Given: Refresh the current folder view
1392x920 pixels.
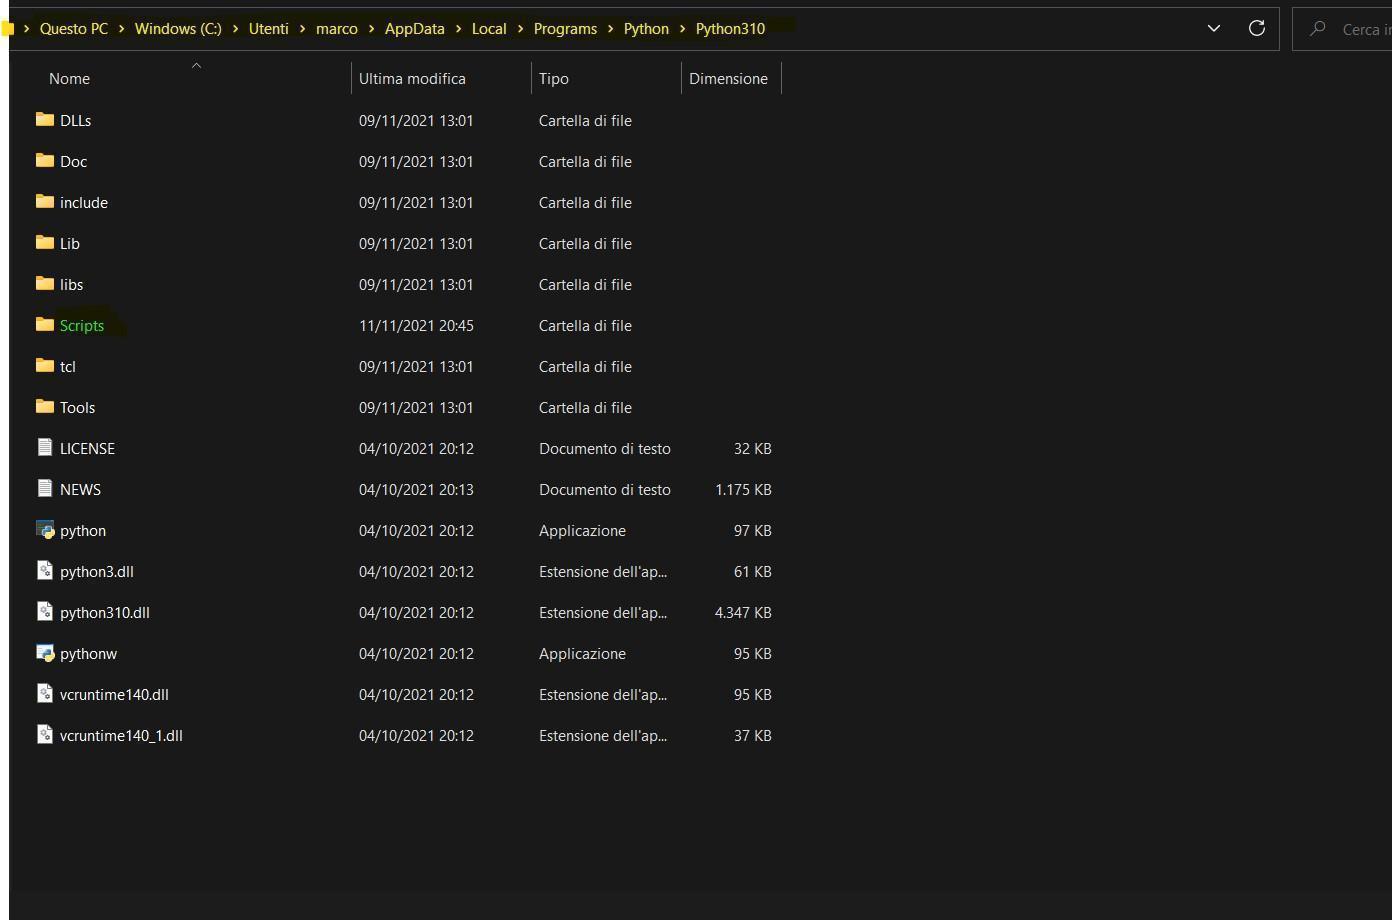Looking at the screenshot, I should coord(1257,28).
